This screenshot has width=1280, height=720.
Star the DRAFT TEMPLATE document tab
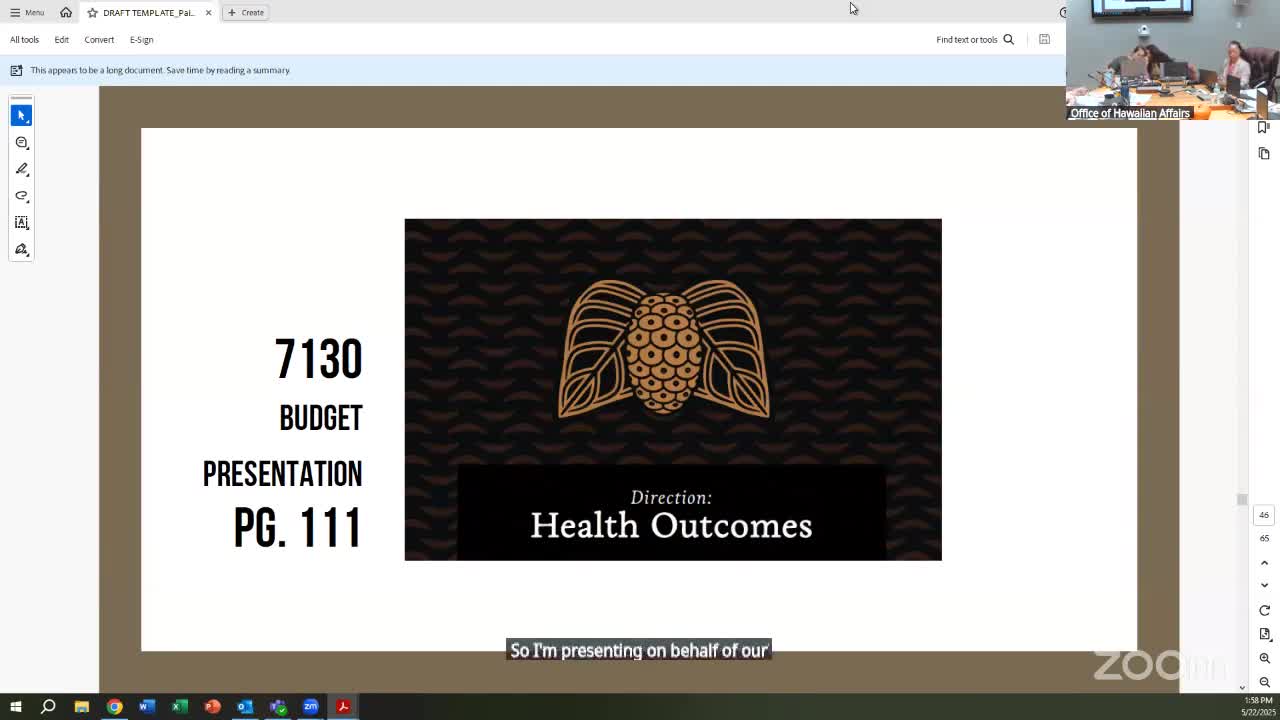pos(92,12)
